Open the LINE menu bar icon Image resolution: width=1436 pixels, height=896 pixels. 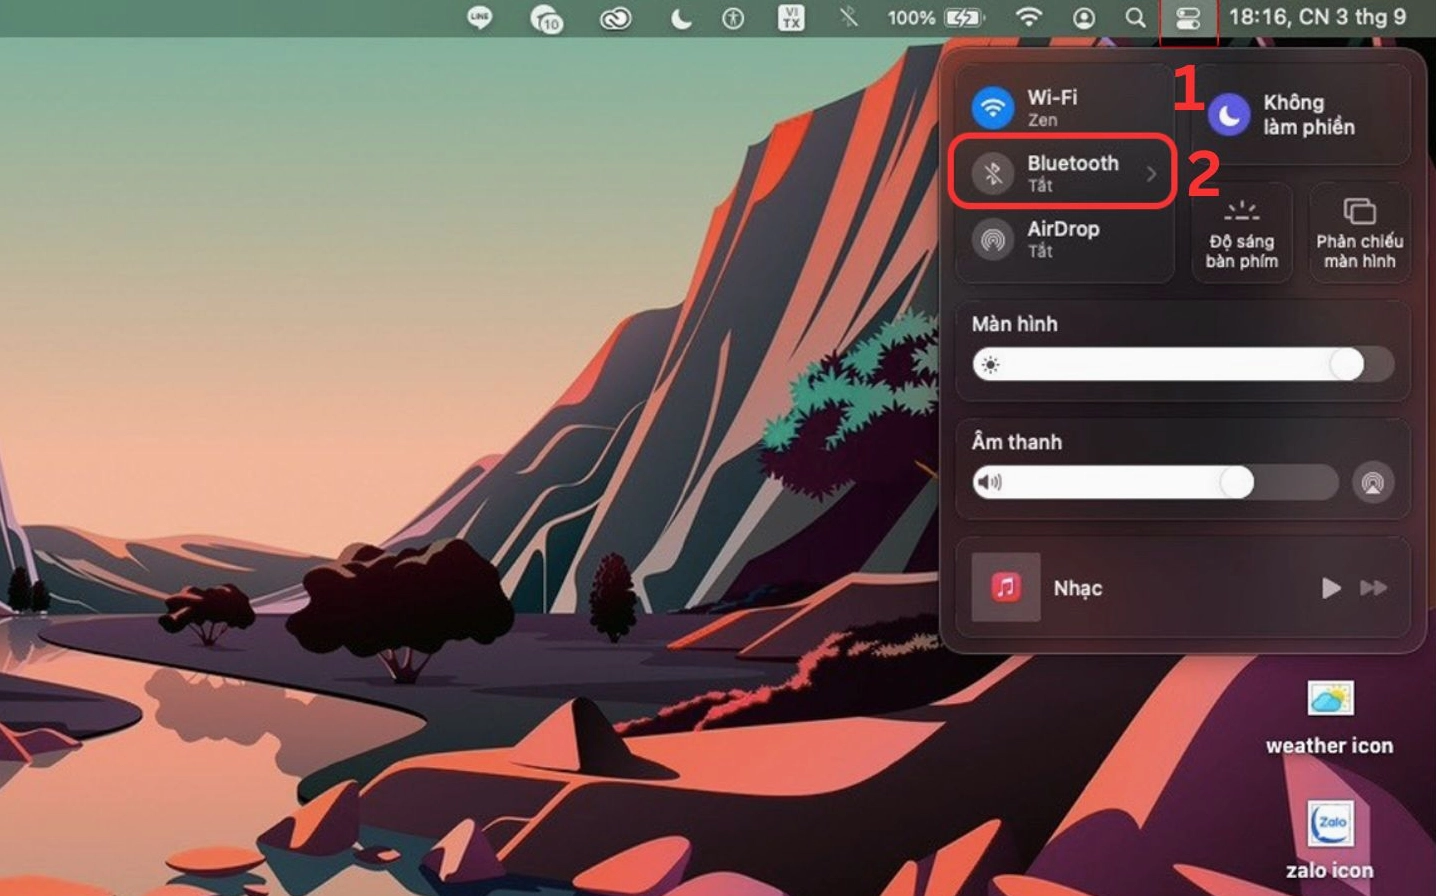click(x=480, y=18)
